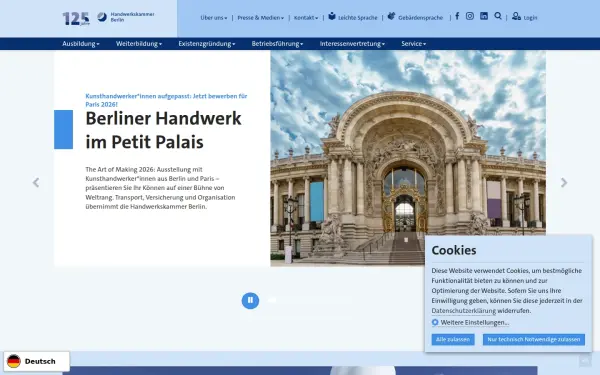Pause the slideshow
Image resolution: width=600 pixels, height=375 pixels.
[x=250, y=300]
